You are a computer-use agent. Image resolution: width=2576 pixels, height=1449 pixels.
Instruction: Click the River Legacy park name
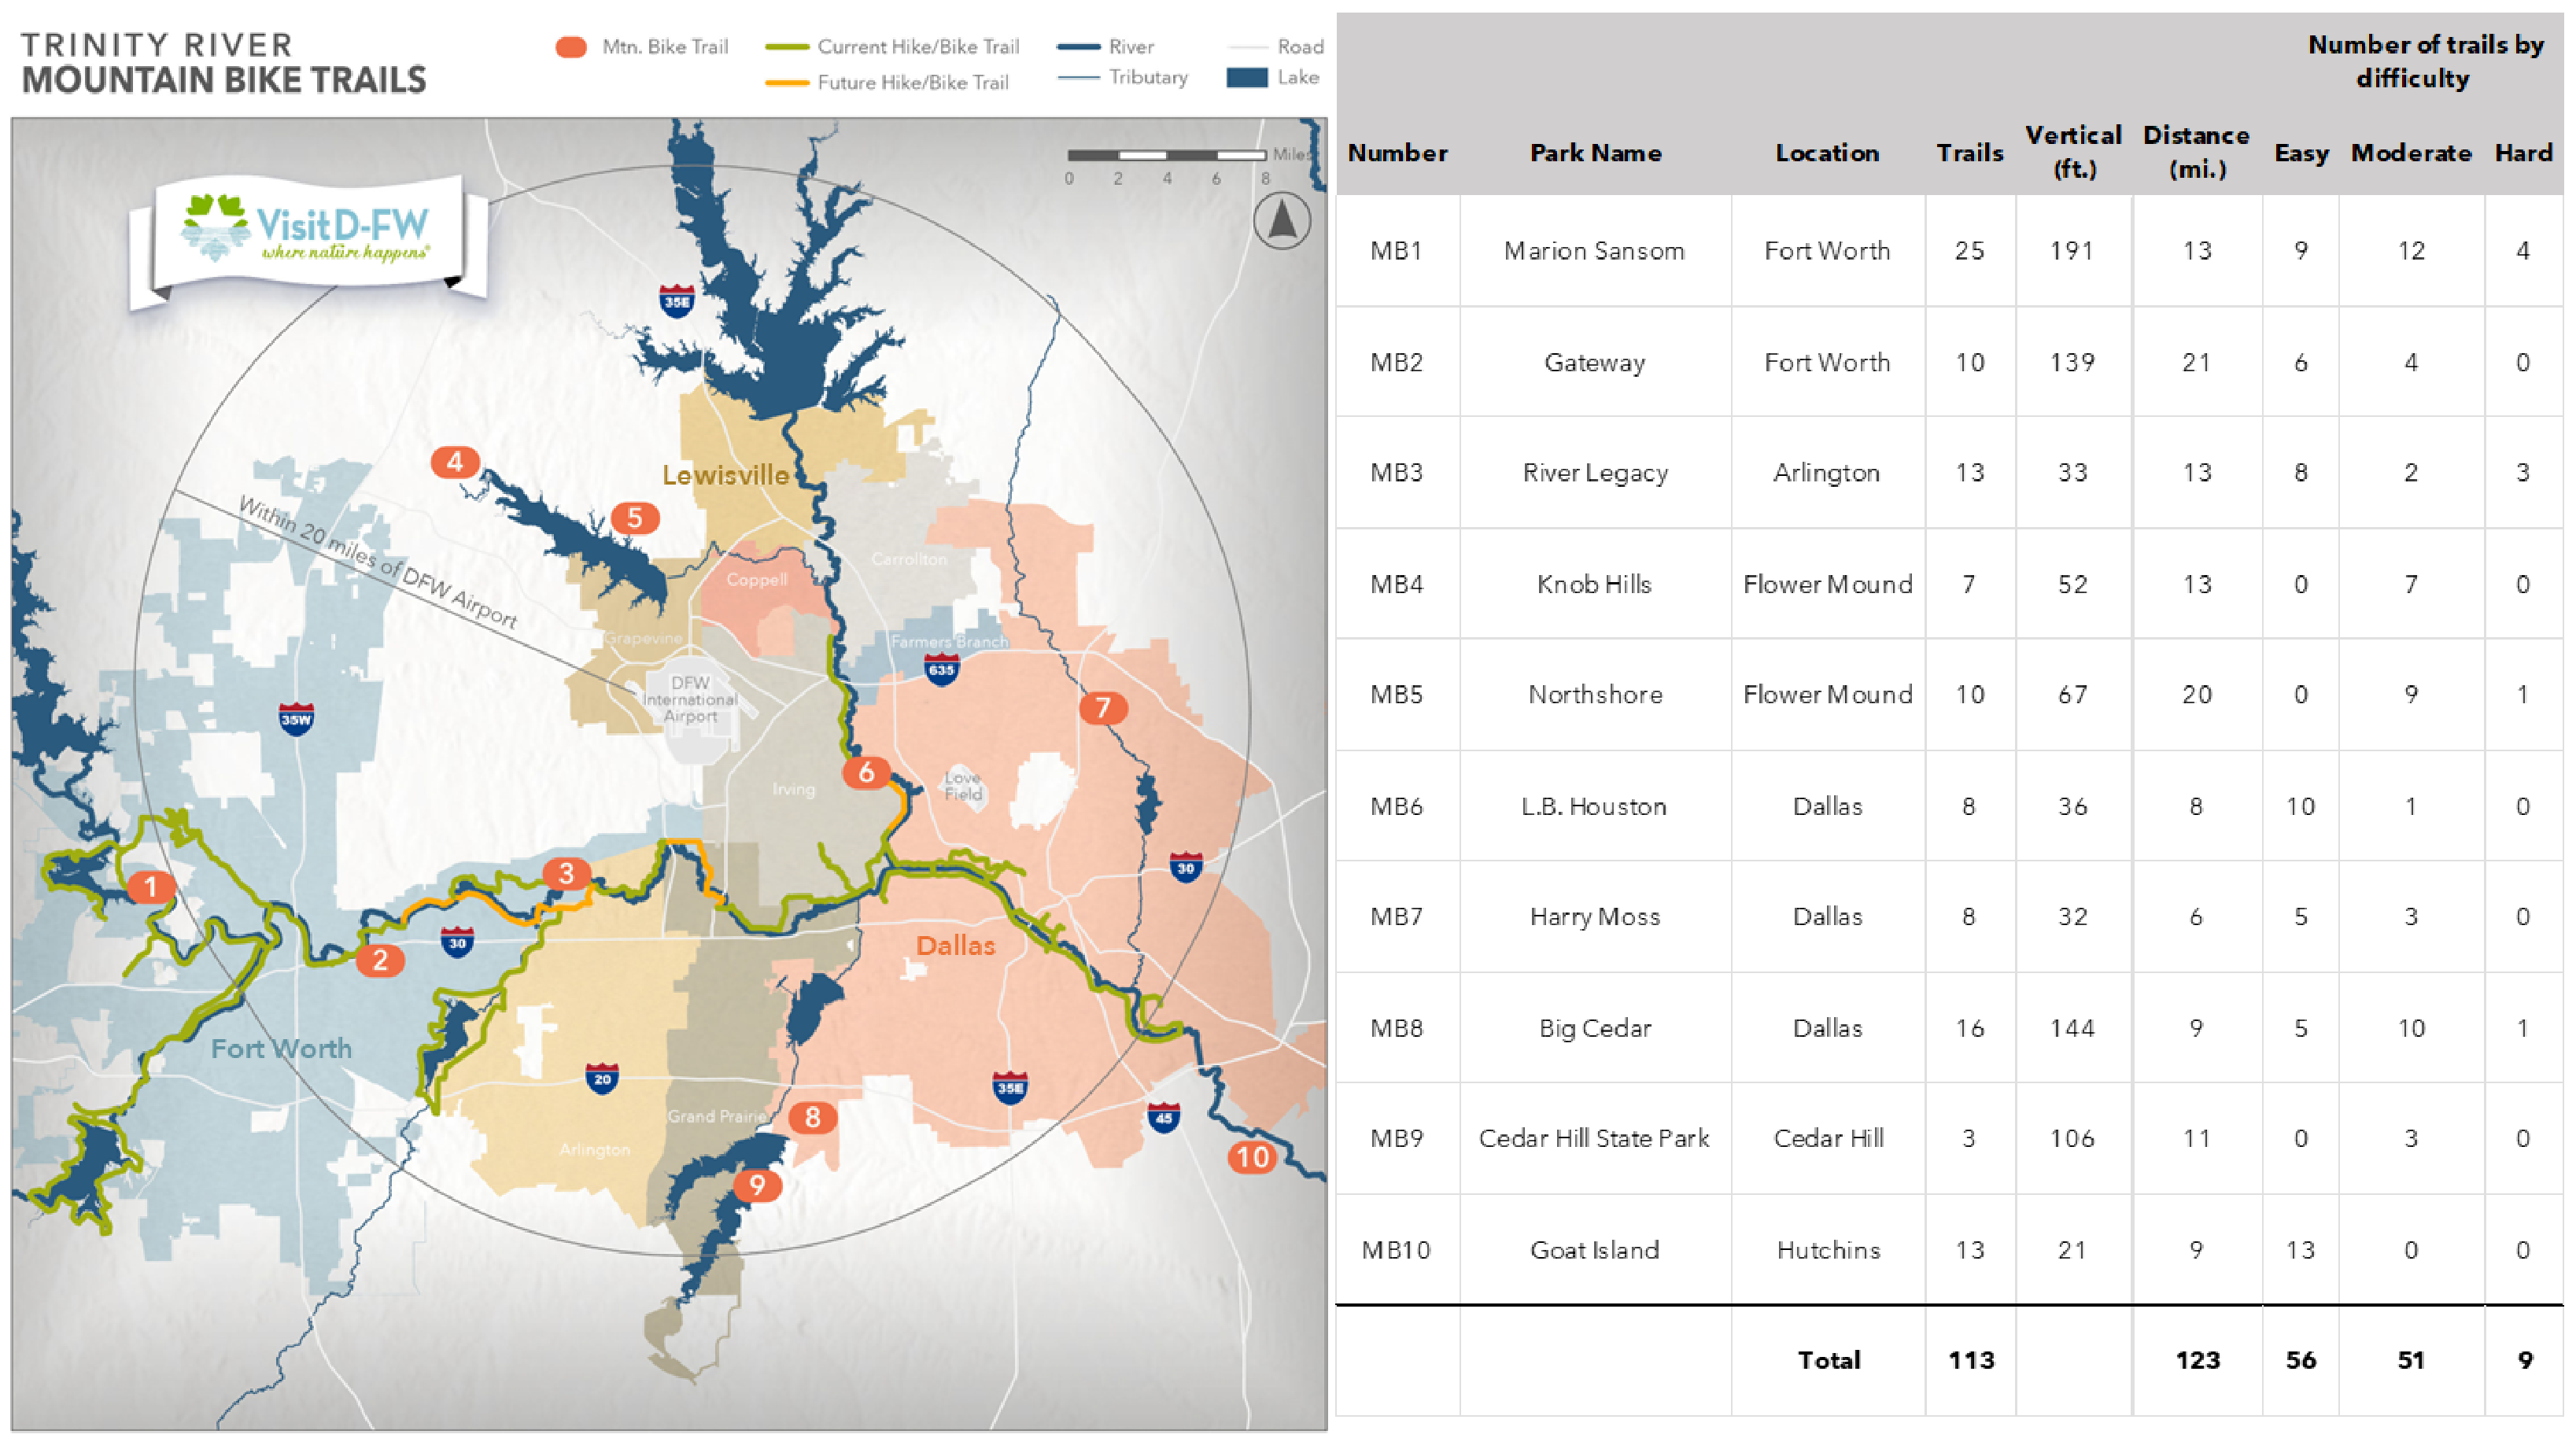click(1595, 473)
